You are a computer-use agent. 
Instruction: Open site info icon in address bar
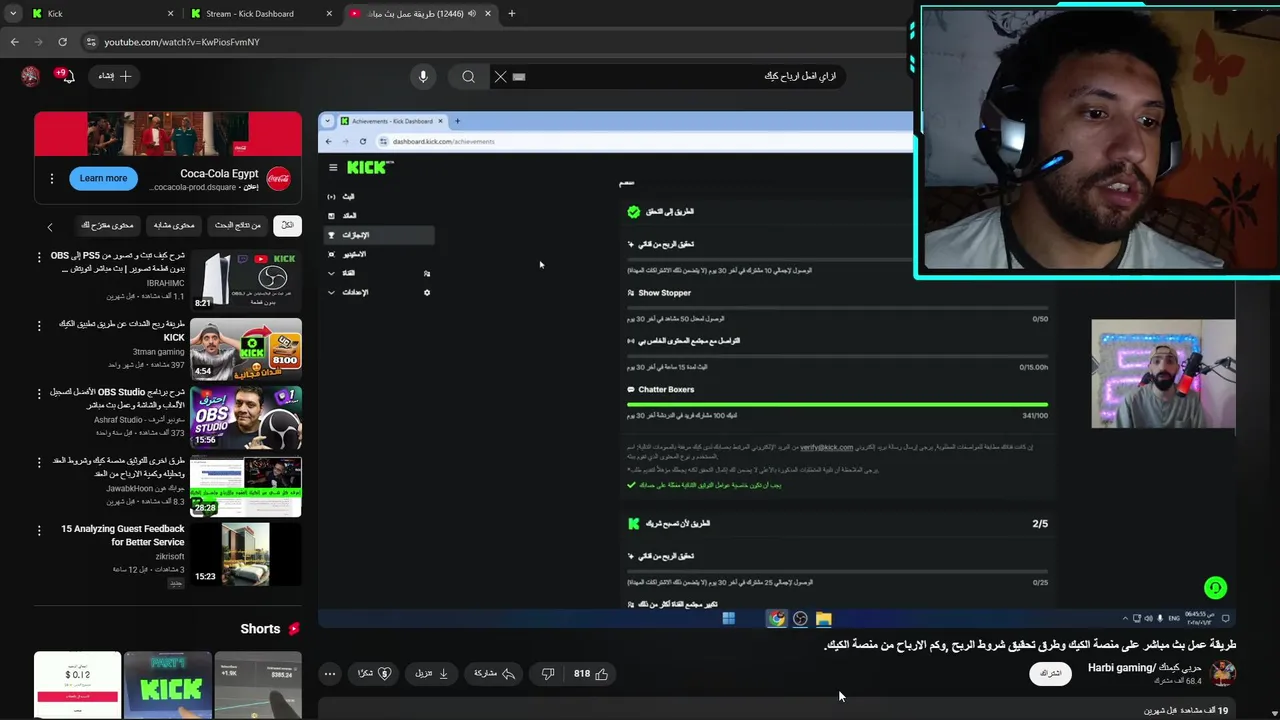(91, 42)
